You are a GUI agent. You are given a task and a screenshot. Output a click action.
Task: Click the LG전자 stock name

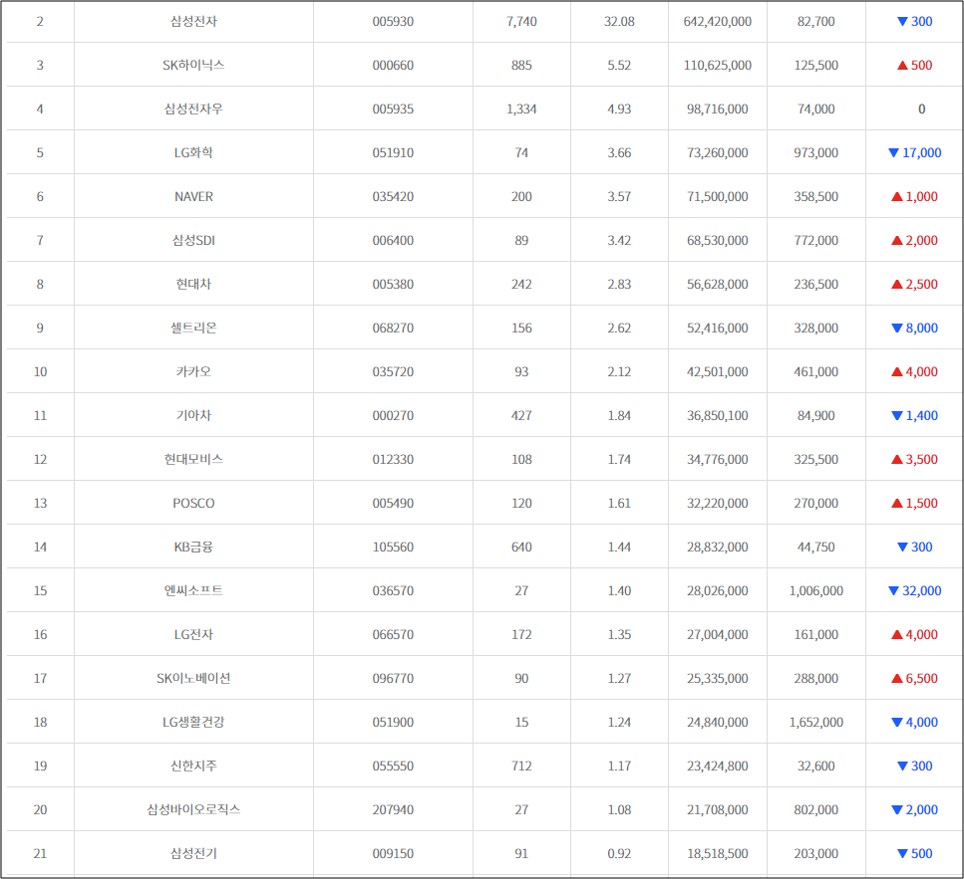[193, 634]
